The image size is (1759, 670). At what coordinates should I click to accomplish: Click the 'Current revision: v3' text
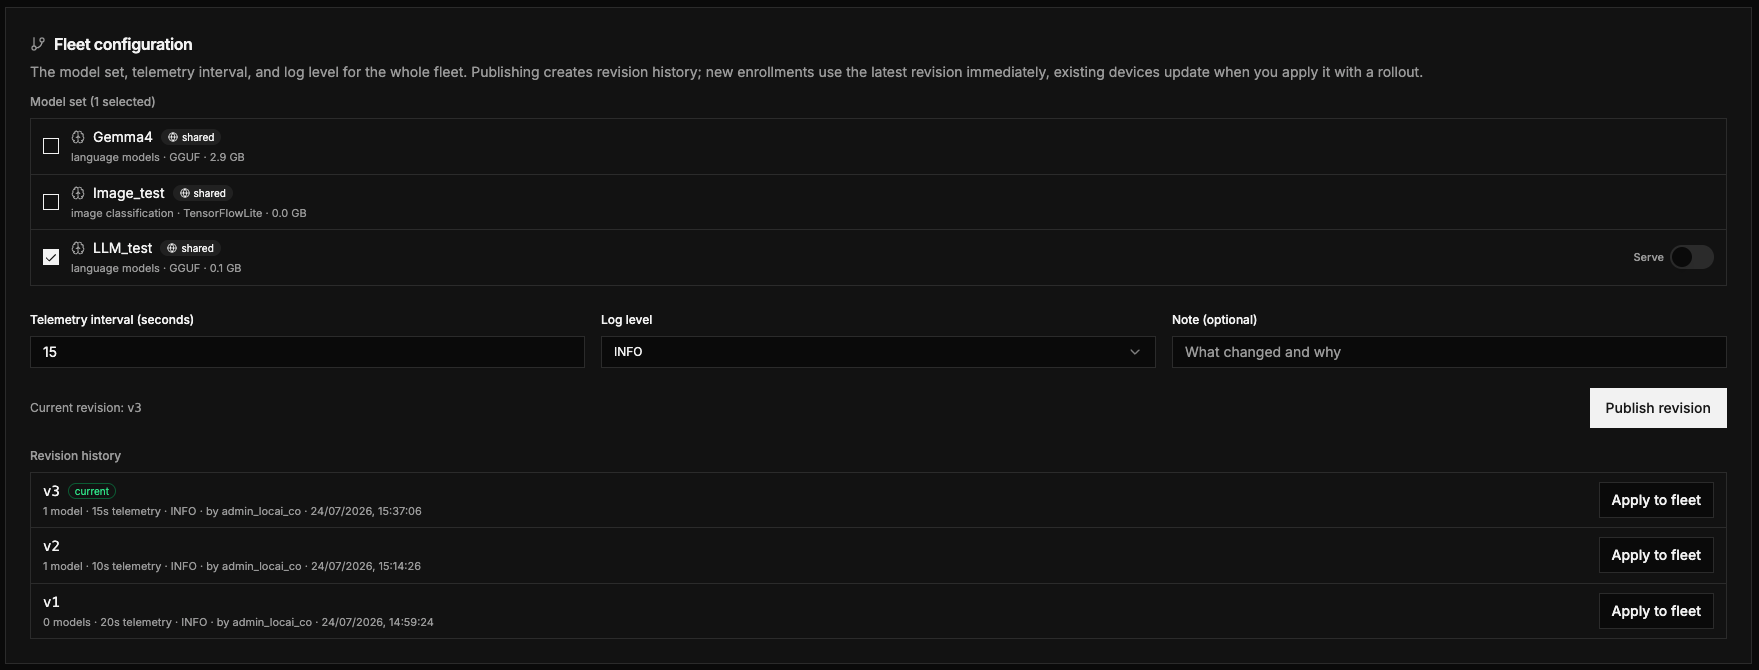[x=86, y=408]
